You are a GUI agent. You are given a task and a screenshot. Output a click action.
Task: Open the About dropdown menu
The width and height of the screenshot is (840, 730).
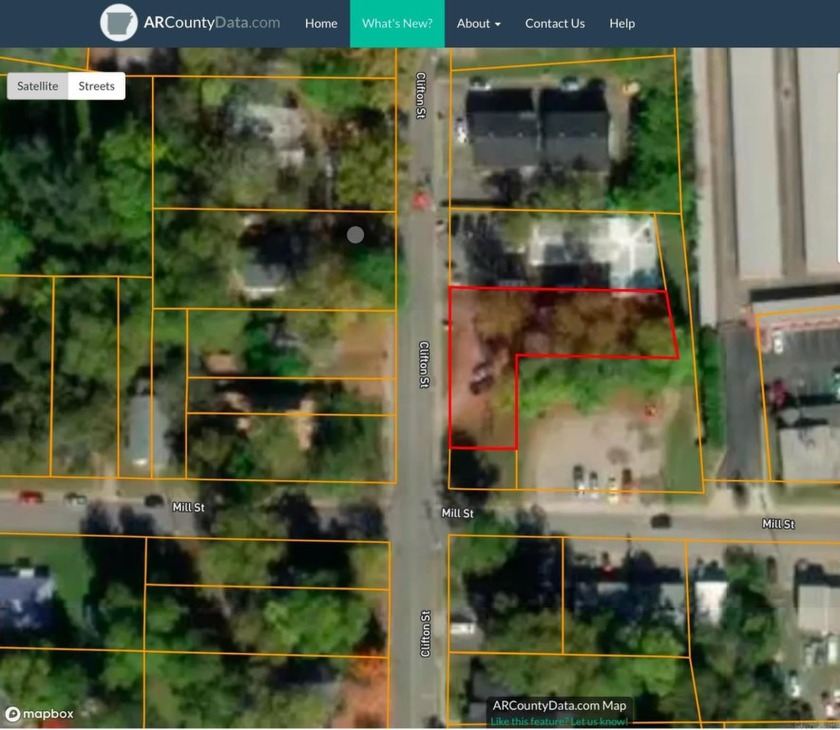[478, 23]
